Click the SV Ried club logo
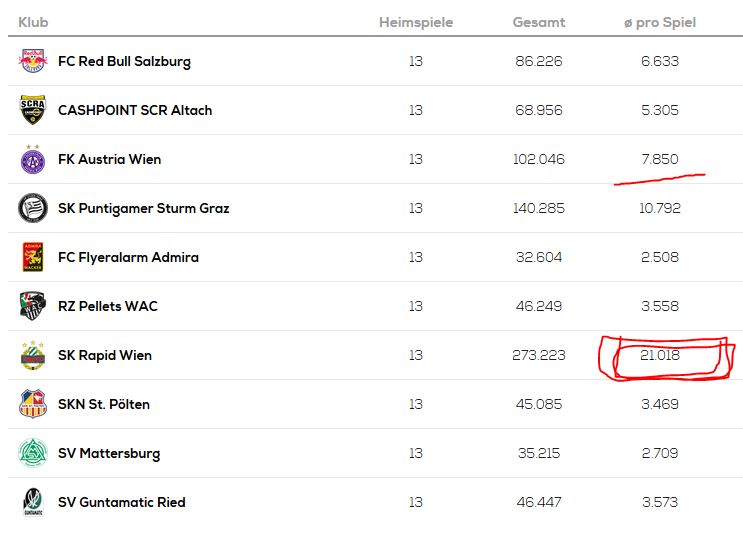The height and width of the screenshot is (539, 743). coord(33,502)
